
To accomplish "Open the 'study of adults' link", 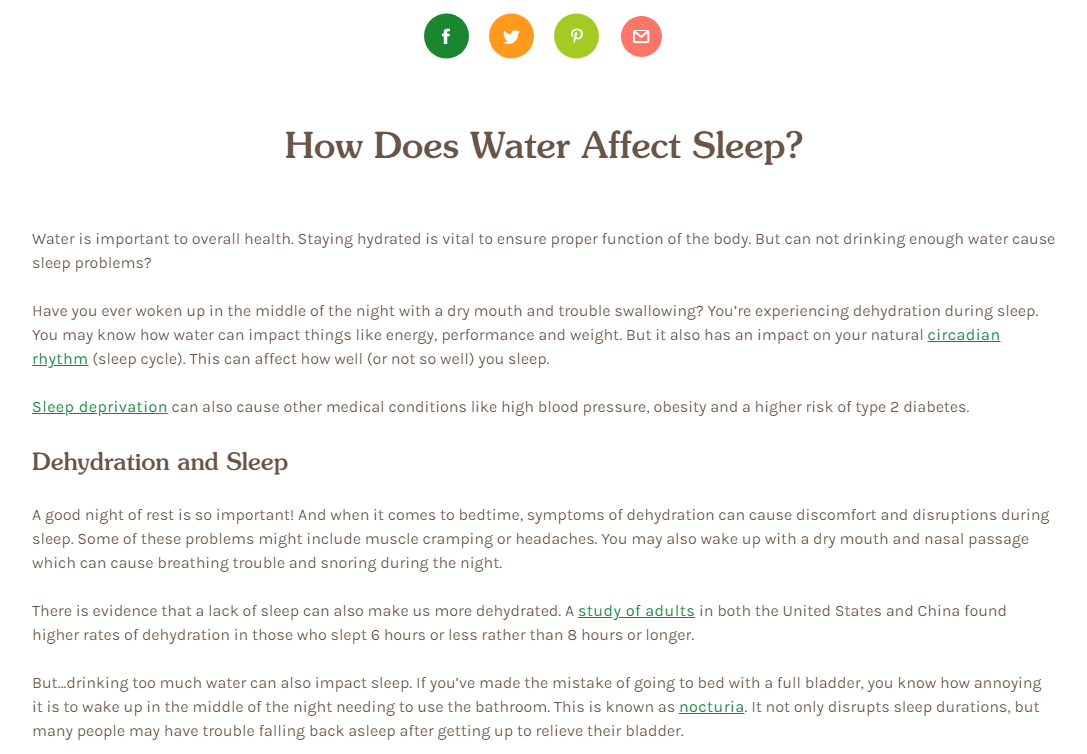I will coord(636,611).
